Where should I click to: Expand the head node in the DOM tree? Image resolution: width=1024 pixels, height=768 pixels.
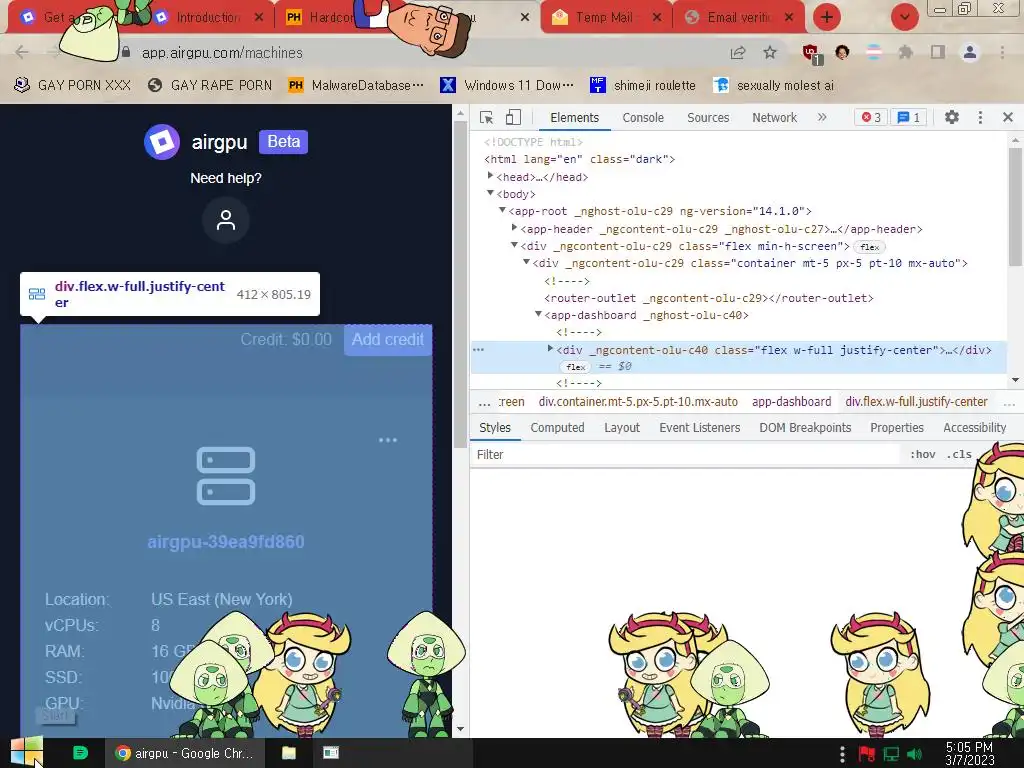[490, 176]
